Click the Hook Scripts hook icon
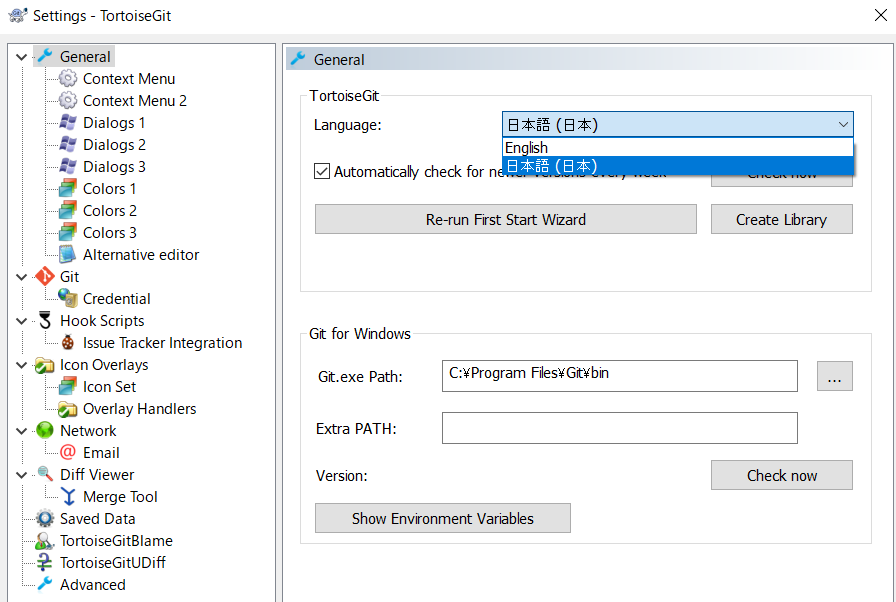This screenshot has height=602, width=896. (45, 321)
